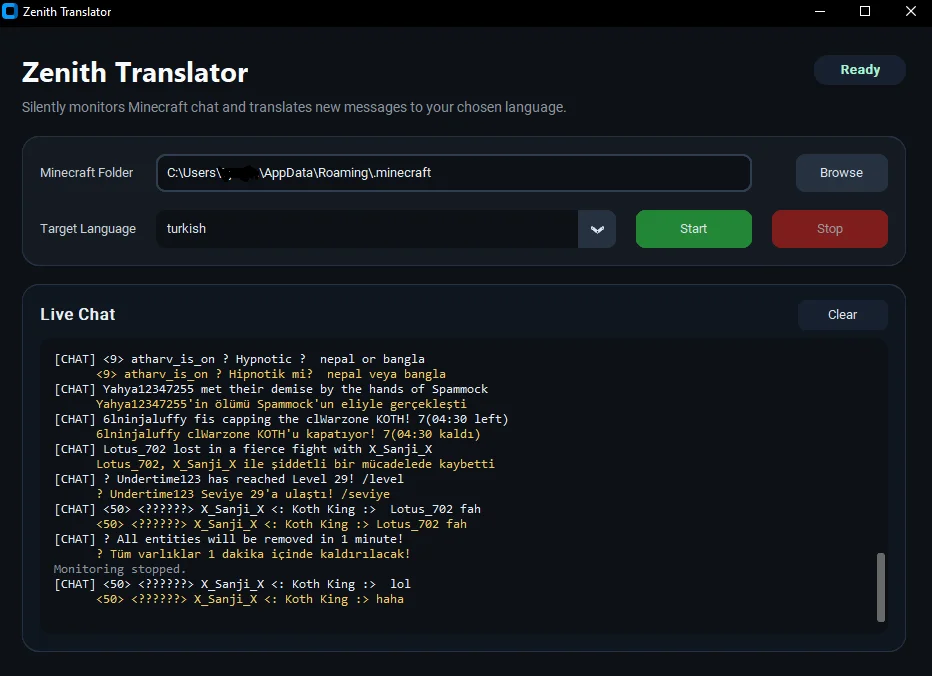The width and height of the screenshot is (932, 676).
Task: Click the large 'Zenith Translator' page heading
Action: click(x=135, y=73)
